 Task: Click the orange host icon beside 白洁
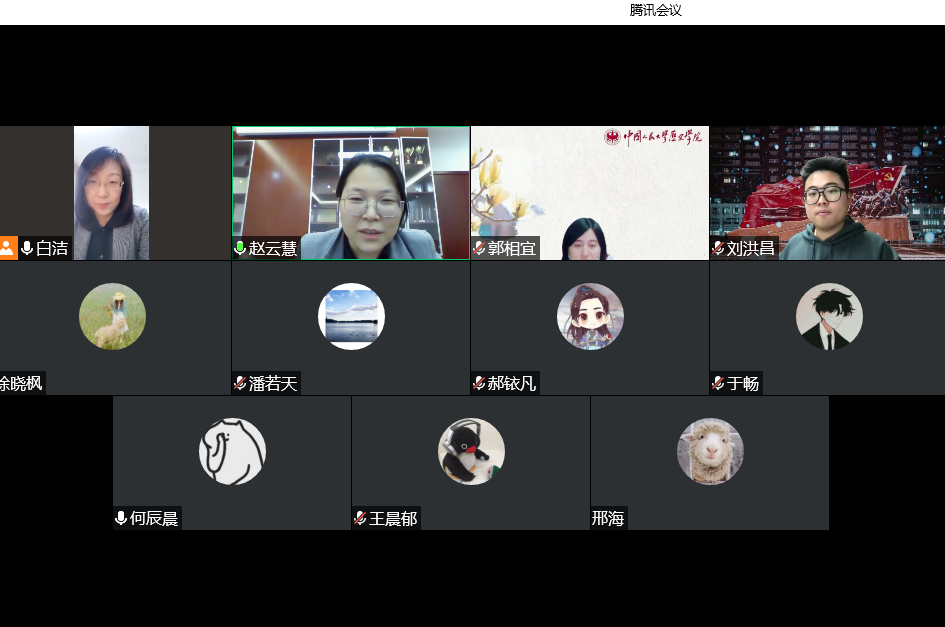tap(8, 249)
